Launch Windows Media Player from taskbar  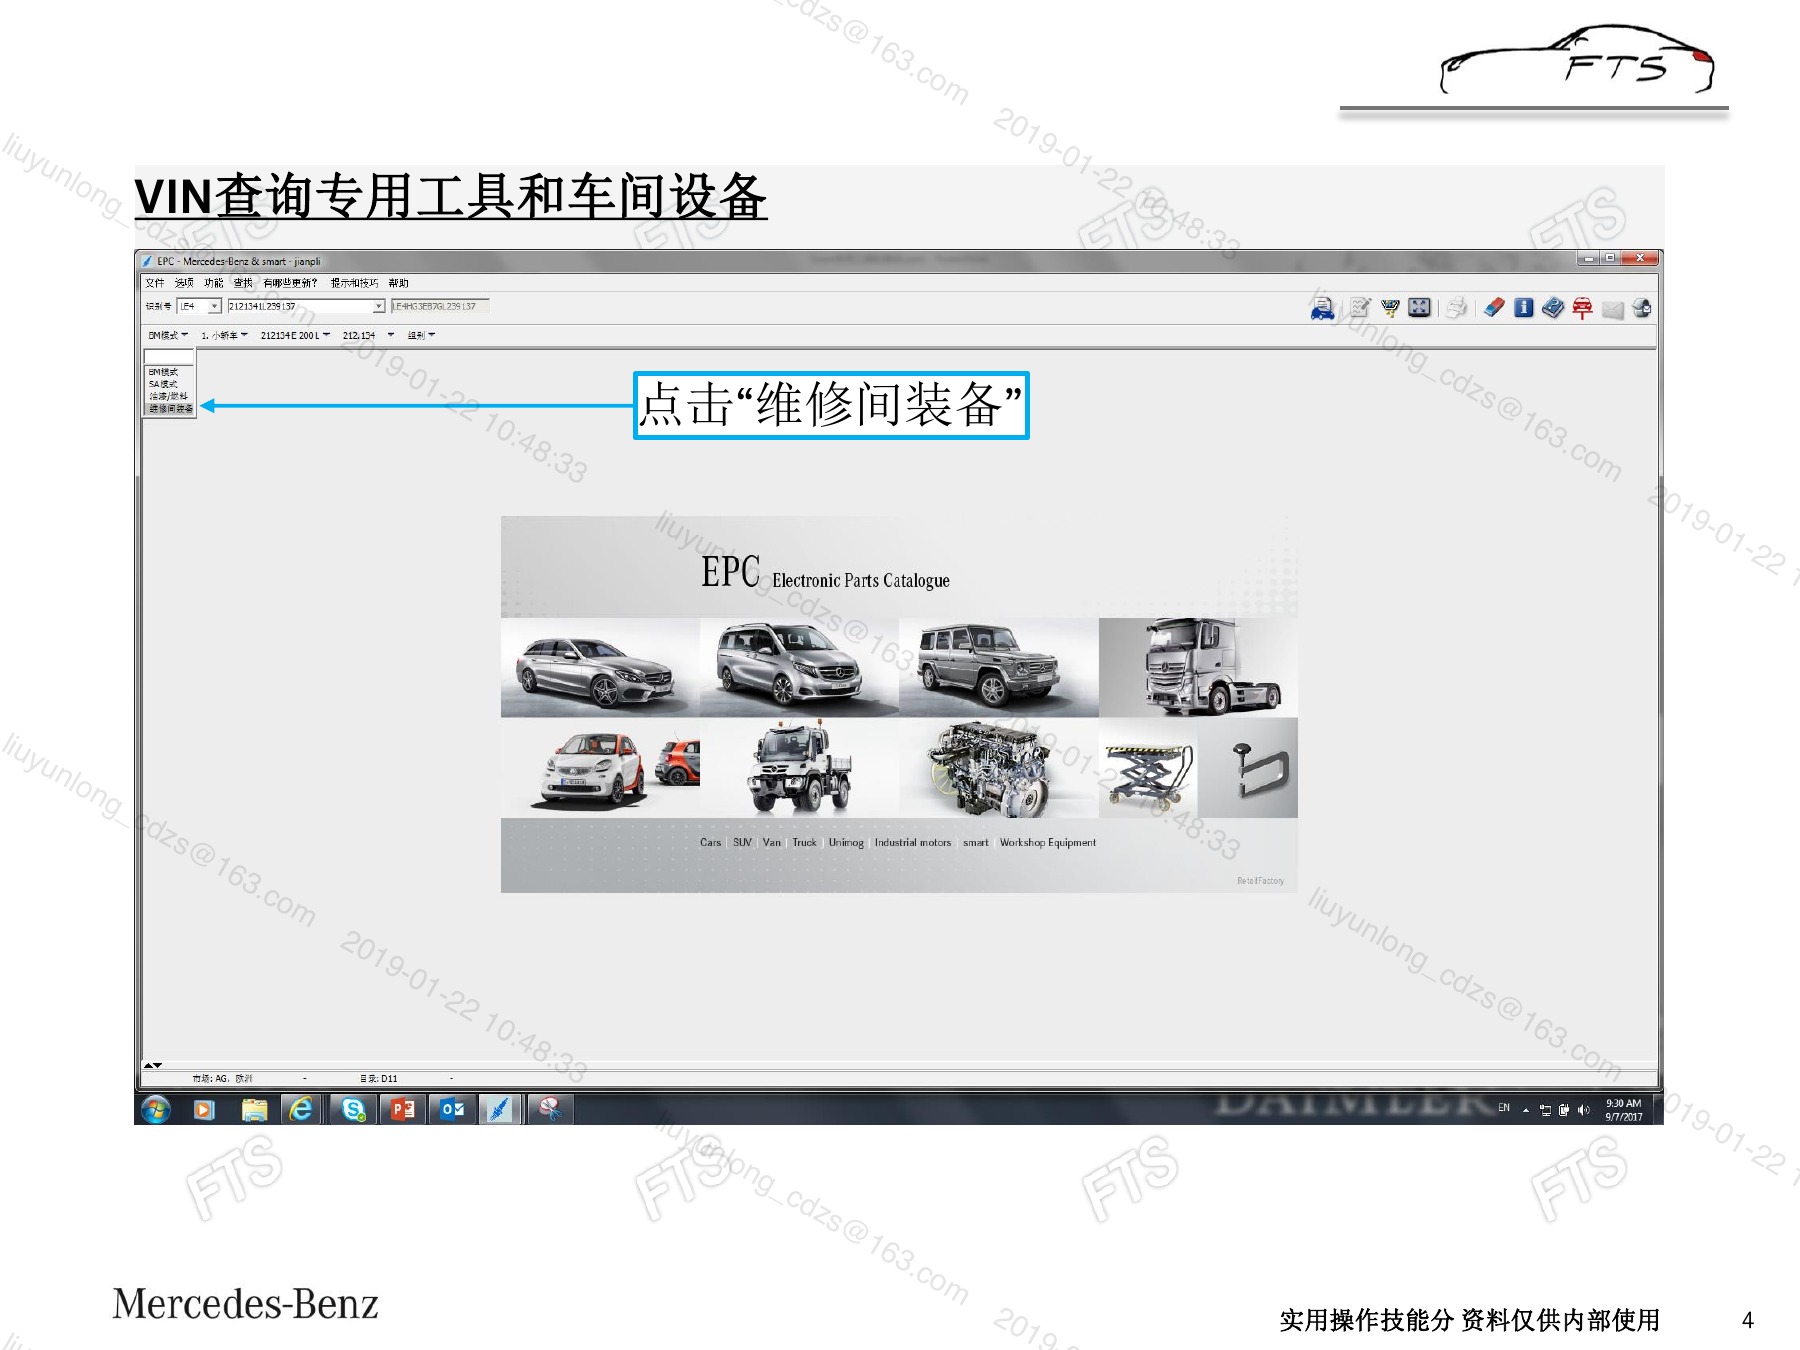pos(204,1109)
